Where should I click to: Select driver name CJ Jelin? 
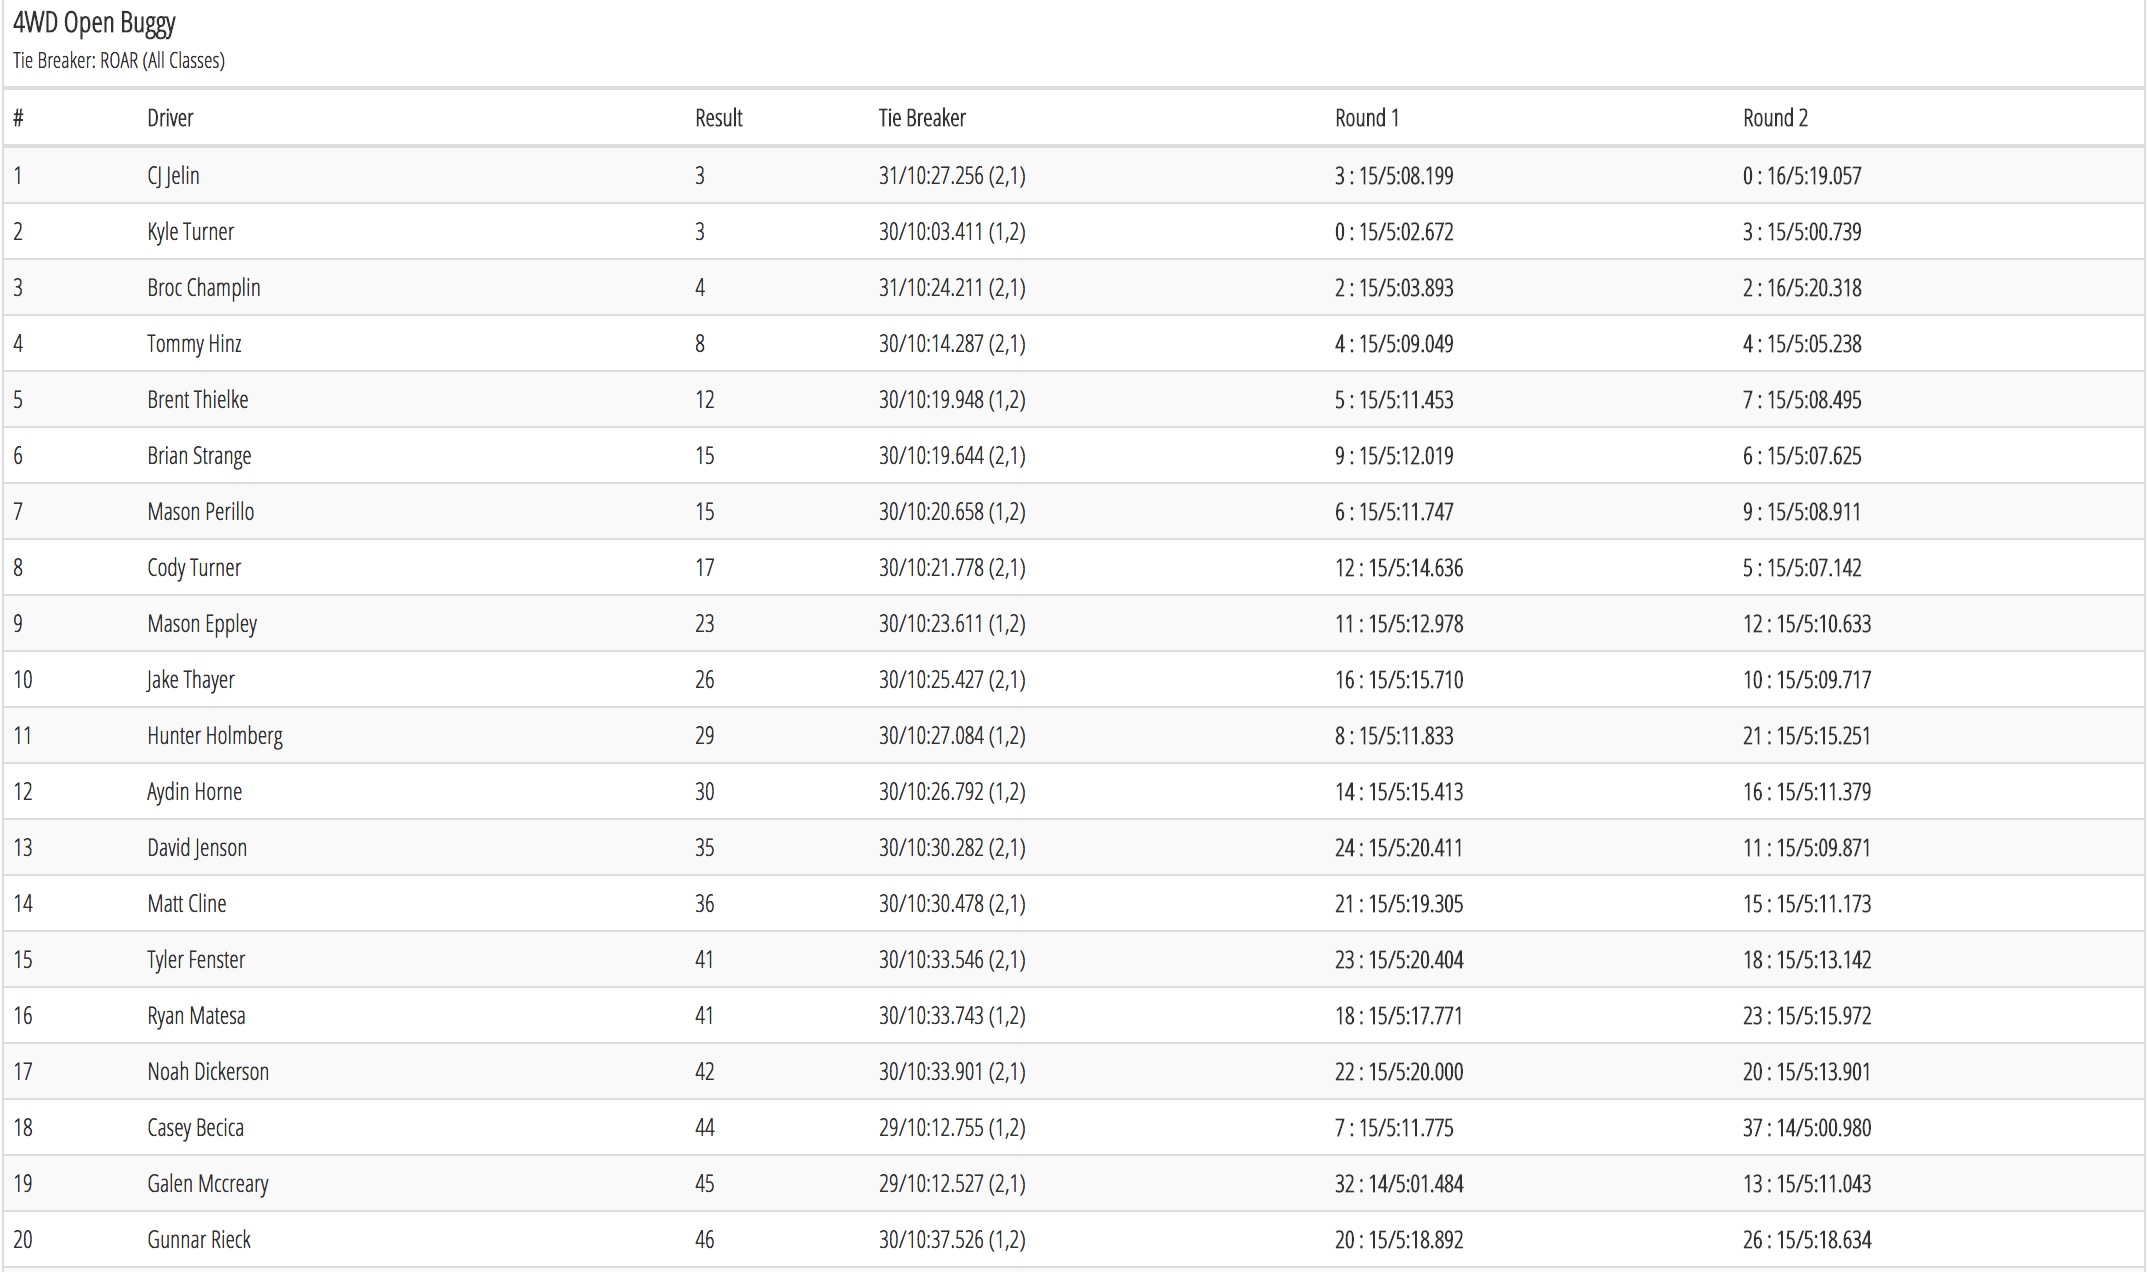coord(173,176)
